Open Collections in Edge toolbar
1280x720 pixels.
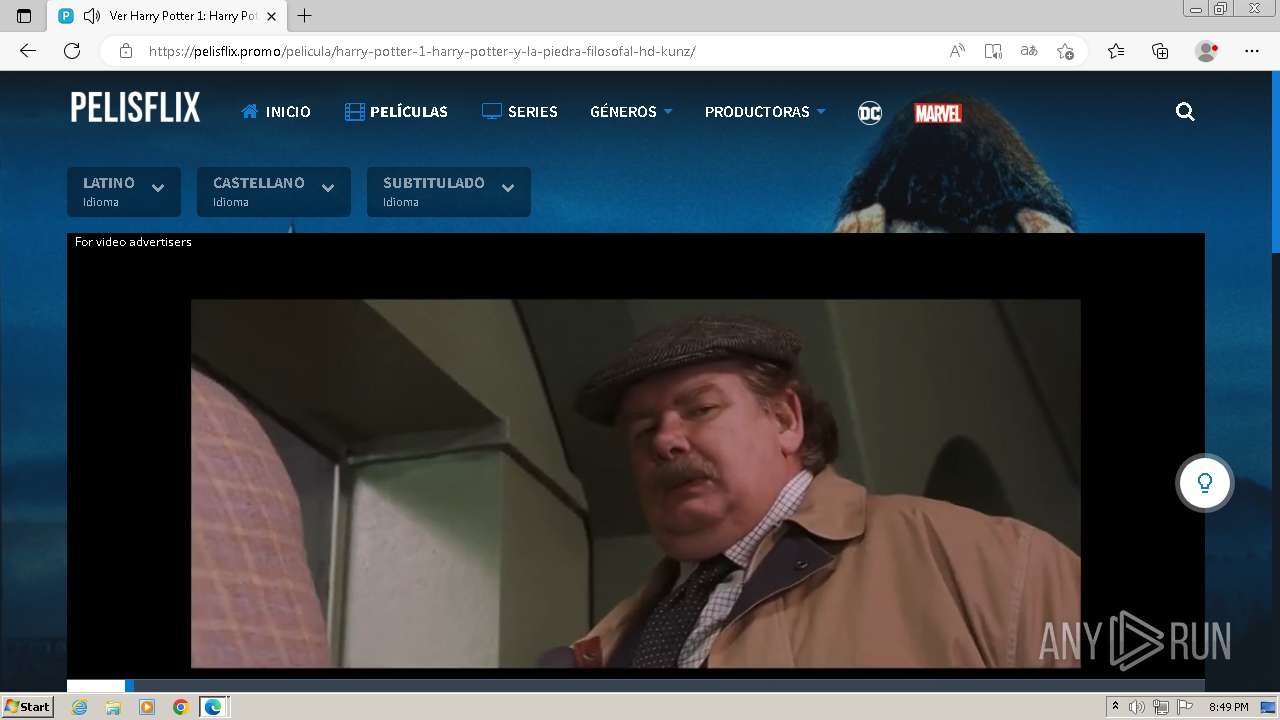coord(1160,51)
